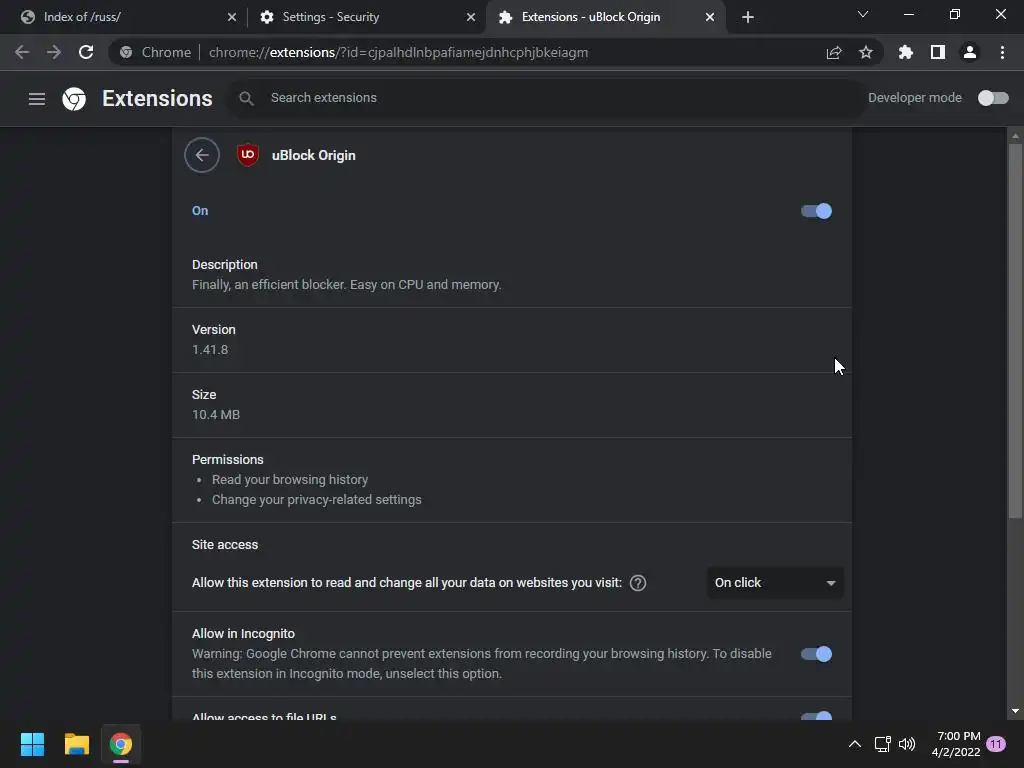Click the scrollbar up arrow
This screenshot has width=1024, height=768.
(x=1015, y=136)
